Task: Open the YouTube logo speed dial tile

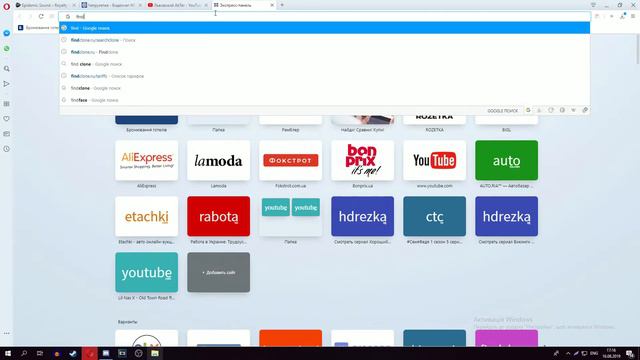Action: coord(434,160)
